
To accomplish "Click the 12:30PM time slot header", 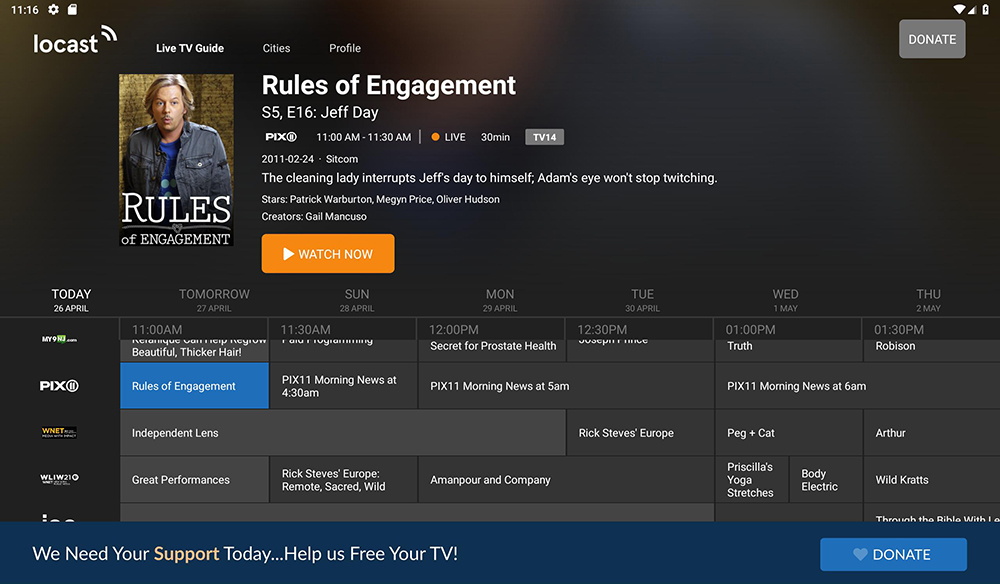I will pyautogui.click(x=602, y=330).
